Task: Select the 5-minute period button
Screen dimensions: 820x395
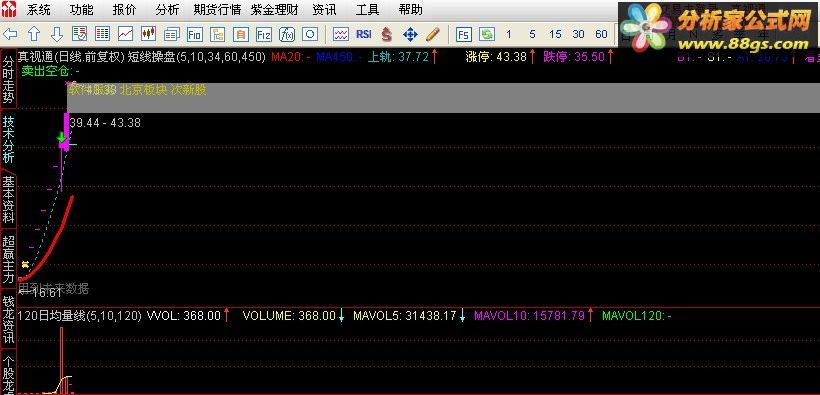Action: point(532,35)
